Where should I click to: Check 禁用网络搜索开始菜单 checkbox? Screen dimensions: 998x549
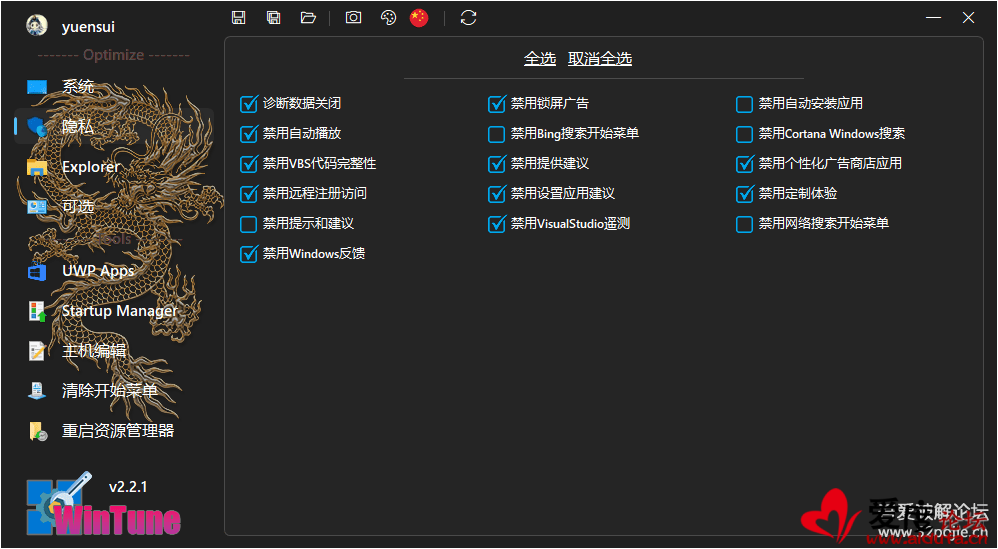point(745,224)
